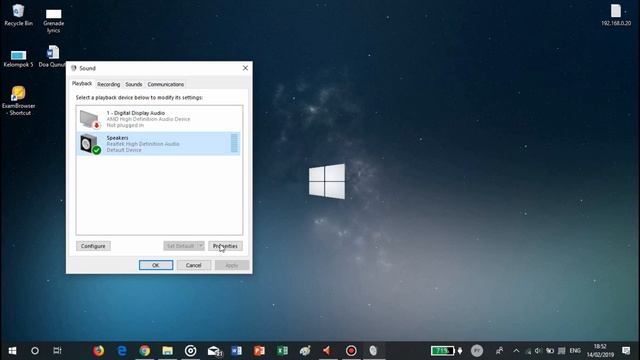The height and width of the screenshot is (360, 640).
Task: Confirm with the OK button
Action: [156, 265]
